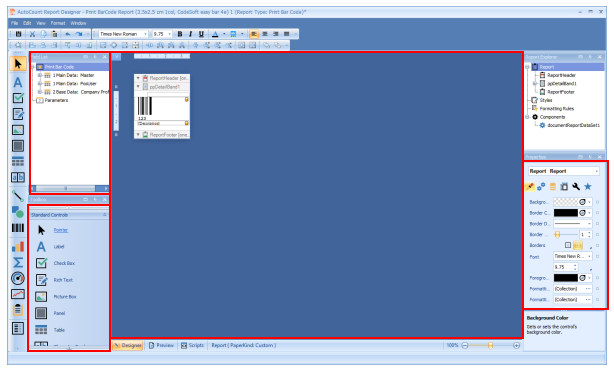Open the Format menu
The image size is (614, 374).
[58, 23]
